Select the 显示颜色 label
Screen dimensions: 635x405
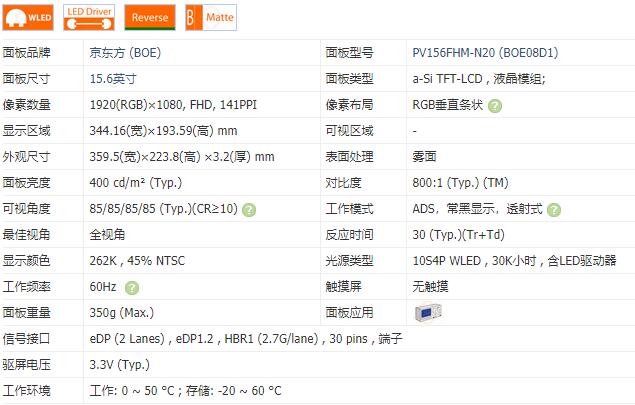coord(26,260)
